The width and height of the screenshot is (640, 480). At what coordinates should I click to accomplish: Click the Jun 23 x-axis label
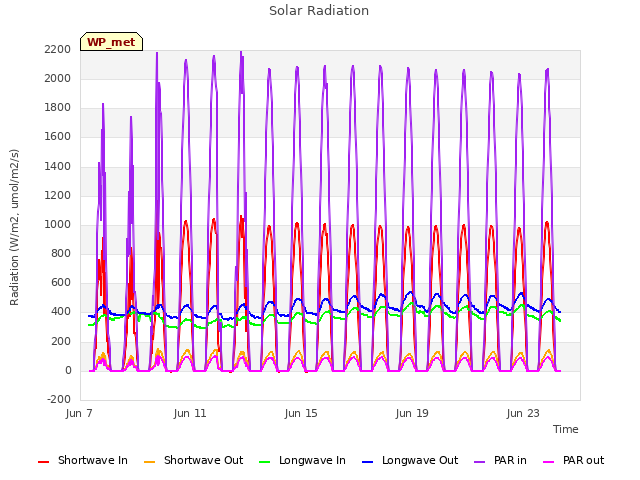point(523,413)
